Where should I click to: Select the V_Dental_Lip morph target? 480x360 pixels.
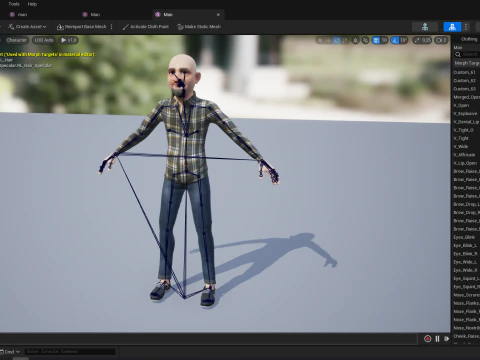466,122
